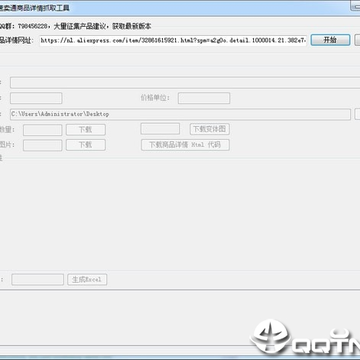Click the 价格单位 label
The height and width of the screenshot is (360, 360).
coord(155,98)
